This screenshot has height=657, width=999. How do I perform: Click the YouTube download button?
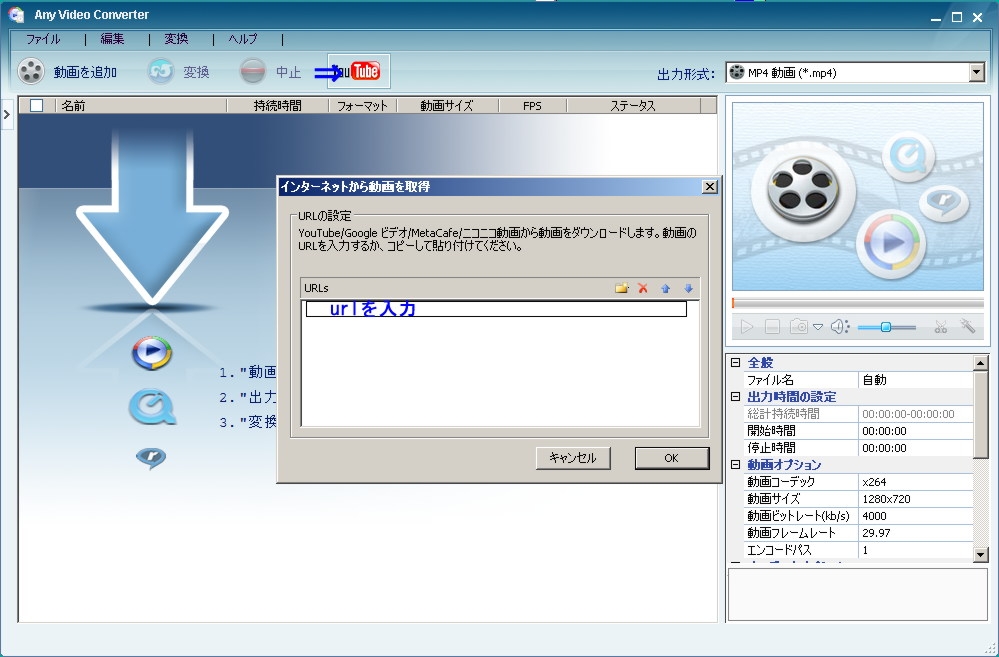[359, 71]
